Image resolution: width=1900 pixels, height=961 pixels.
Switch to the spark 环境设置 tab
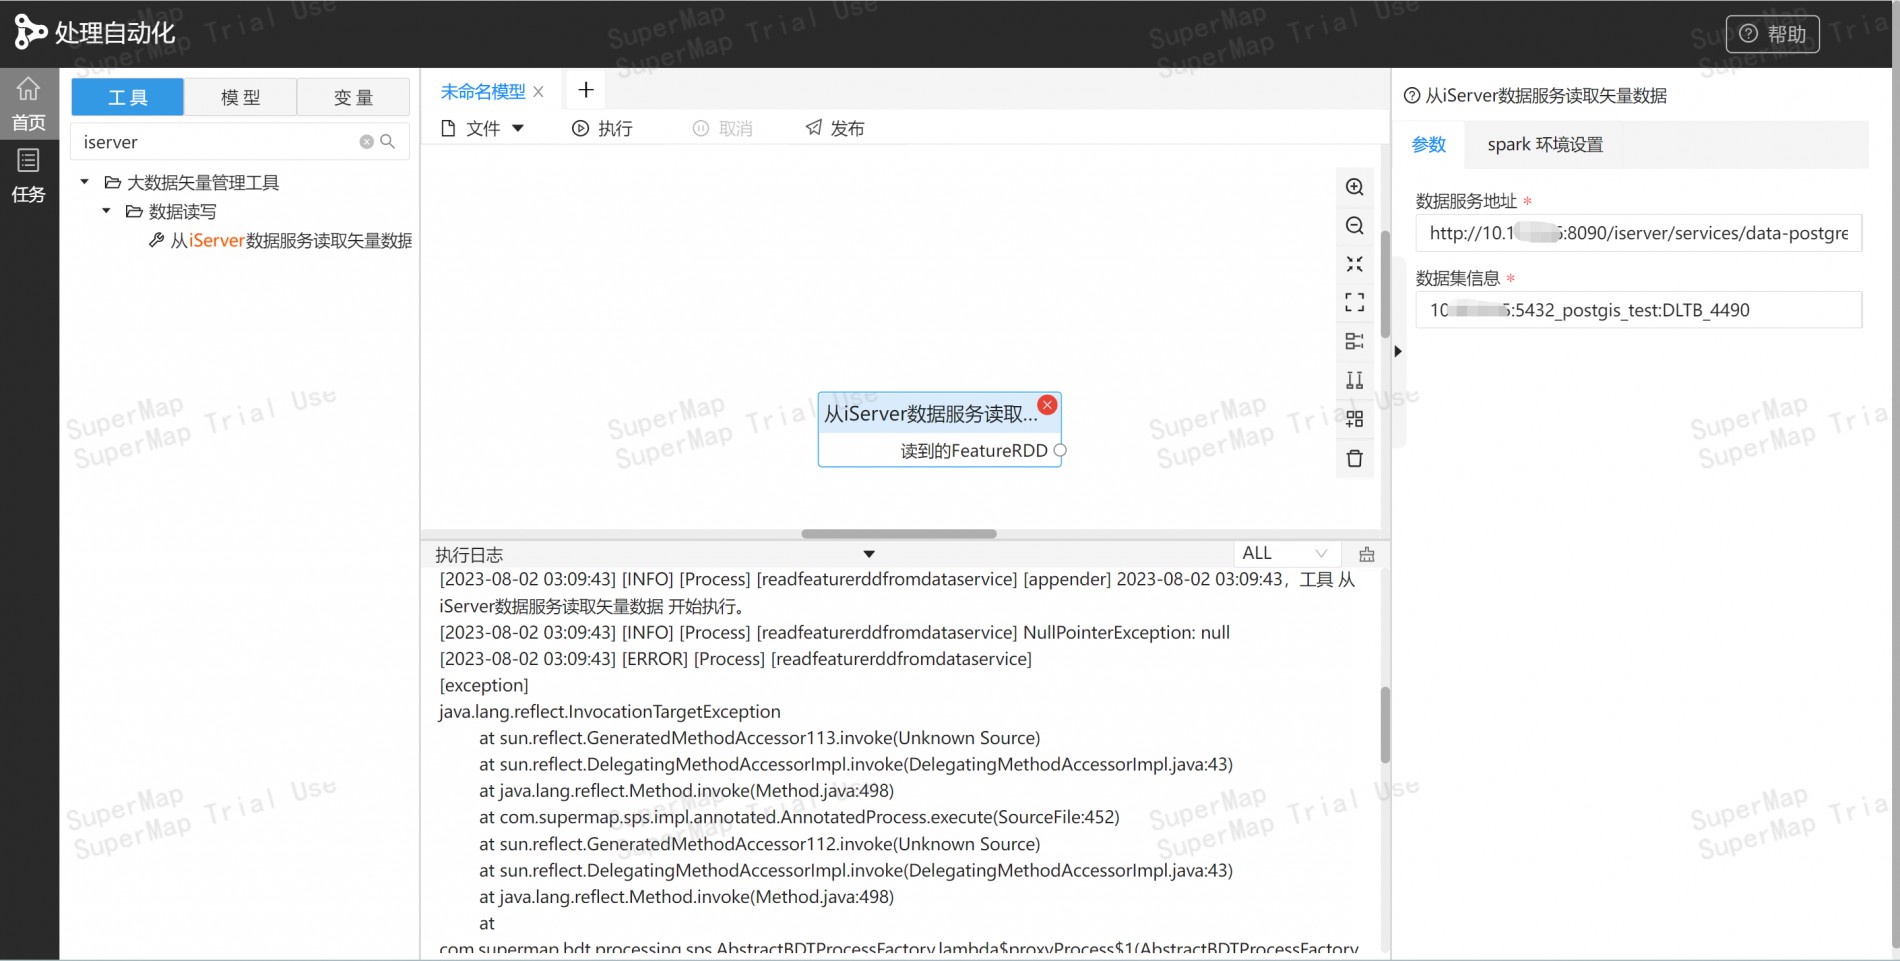click(1545, 144)
